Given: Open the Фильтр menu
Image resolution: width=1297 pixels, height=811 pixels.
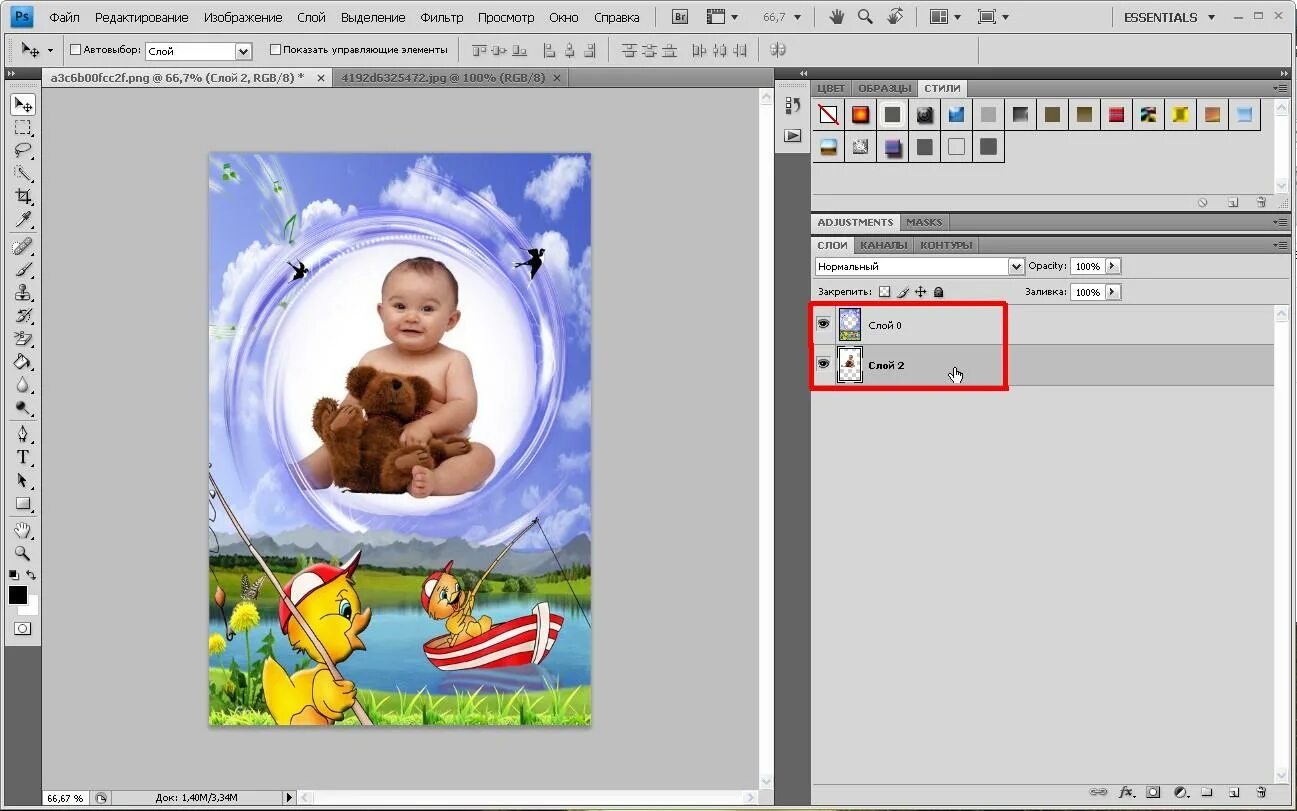Looking at the screenshot, I should tap(441, 17).
